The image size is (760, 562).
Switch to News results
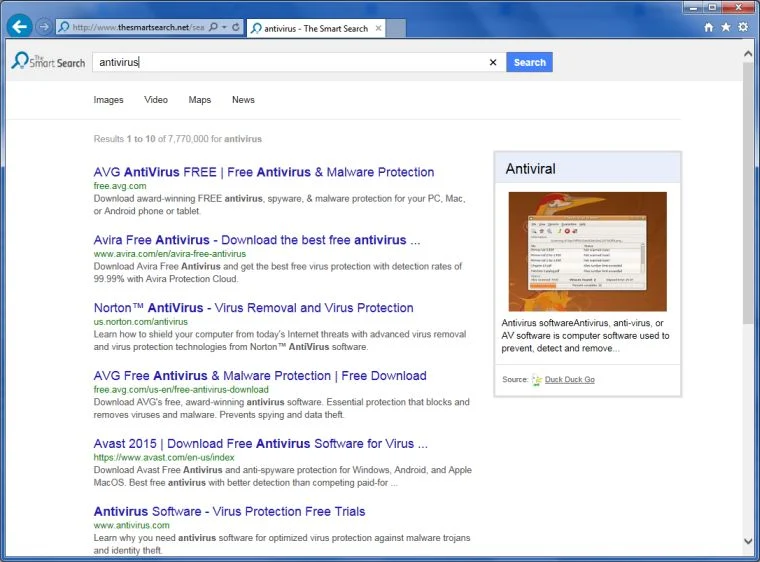[243, 100]
